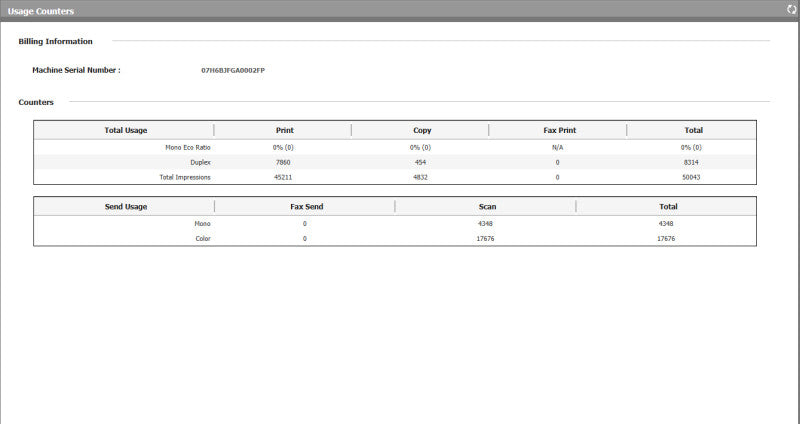Select the Mono Eco Ratio row label
Viewport: 800px width, 424px height.
(x=188, y=147)
